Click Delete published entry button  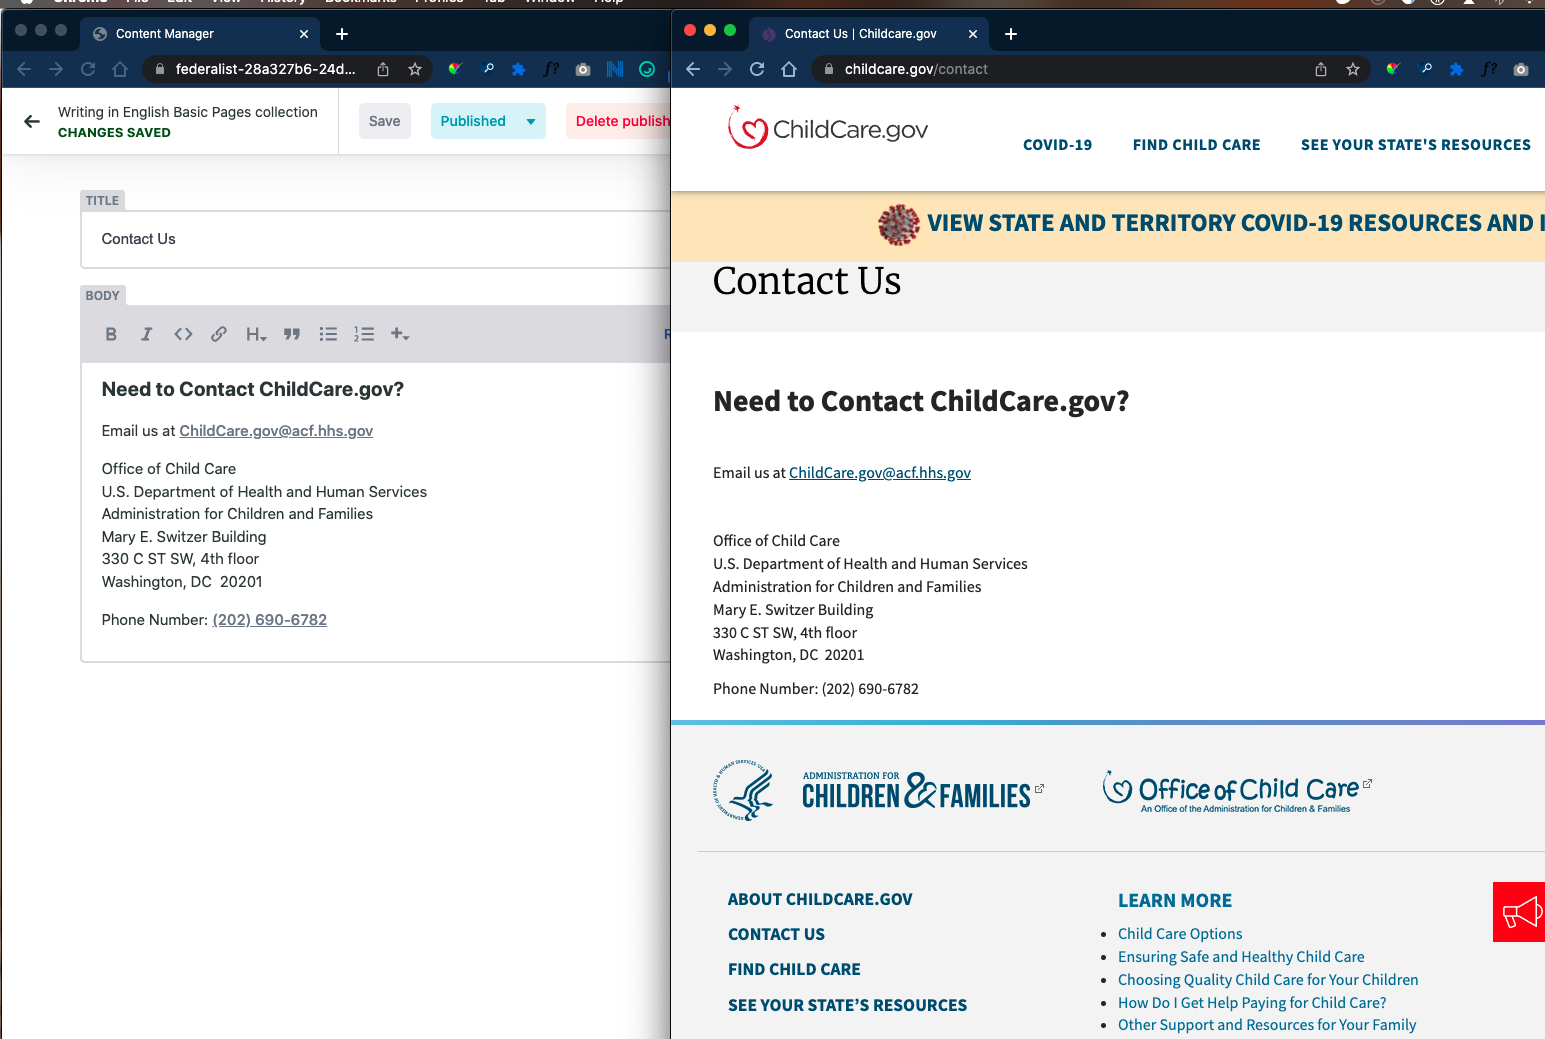[620, 121]
